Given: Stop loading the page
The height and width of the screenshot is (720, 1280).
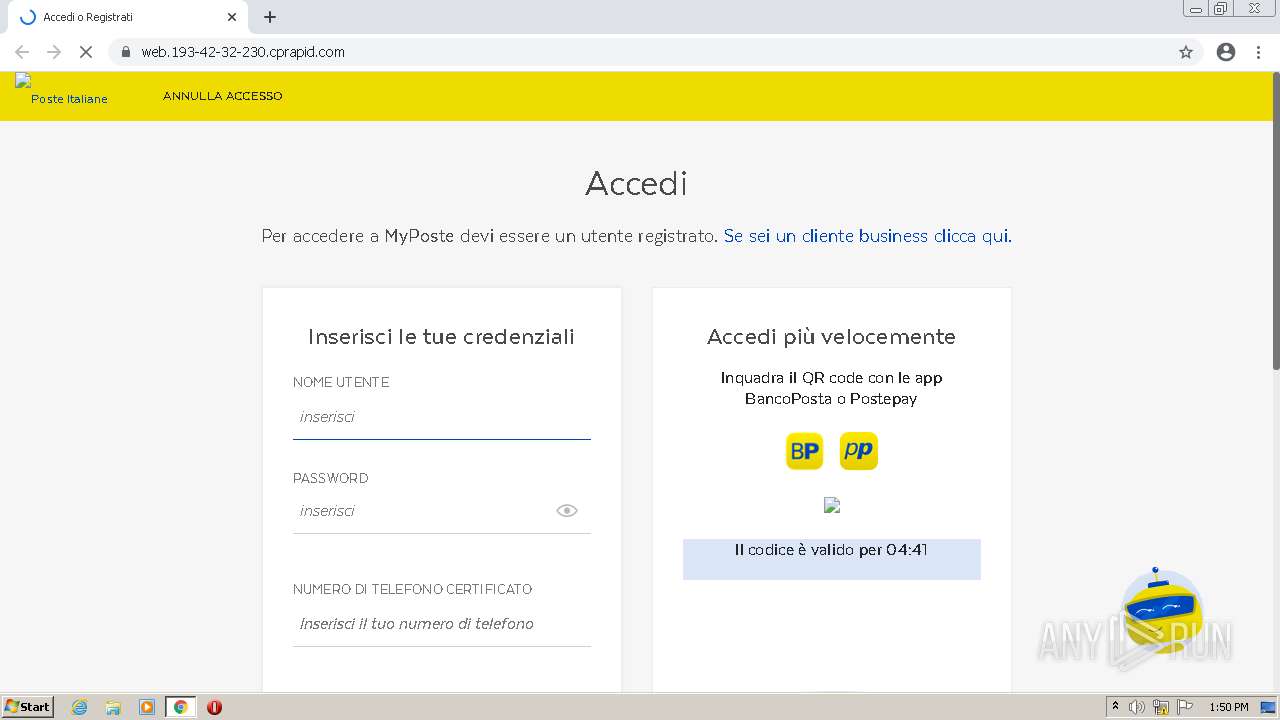Looking at the screenshot, I should (86, 52).
